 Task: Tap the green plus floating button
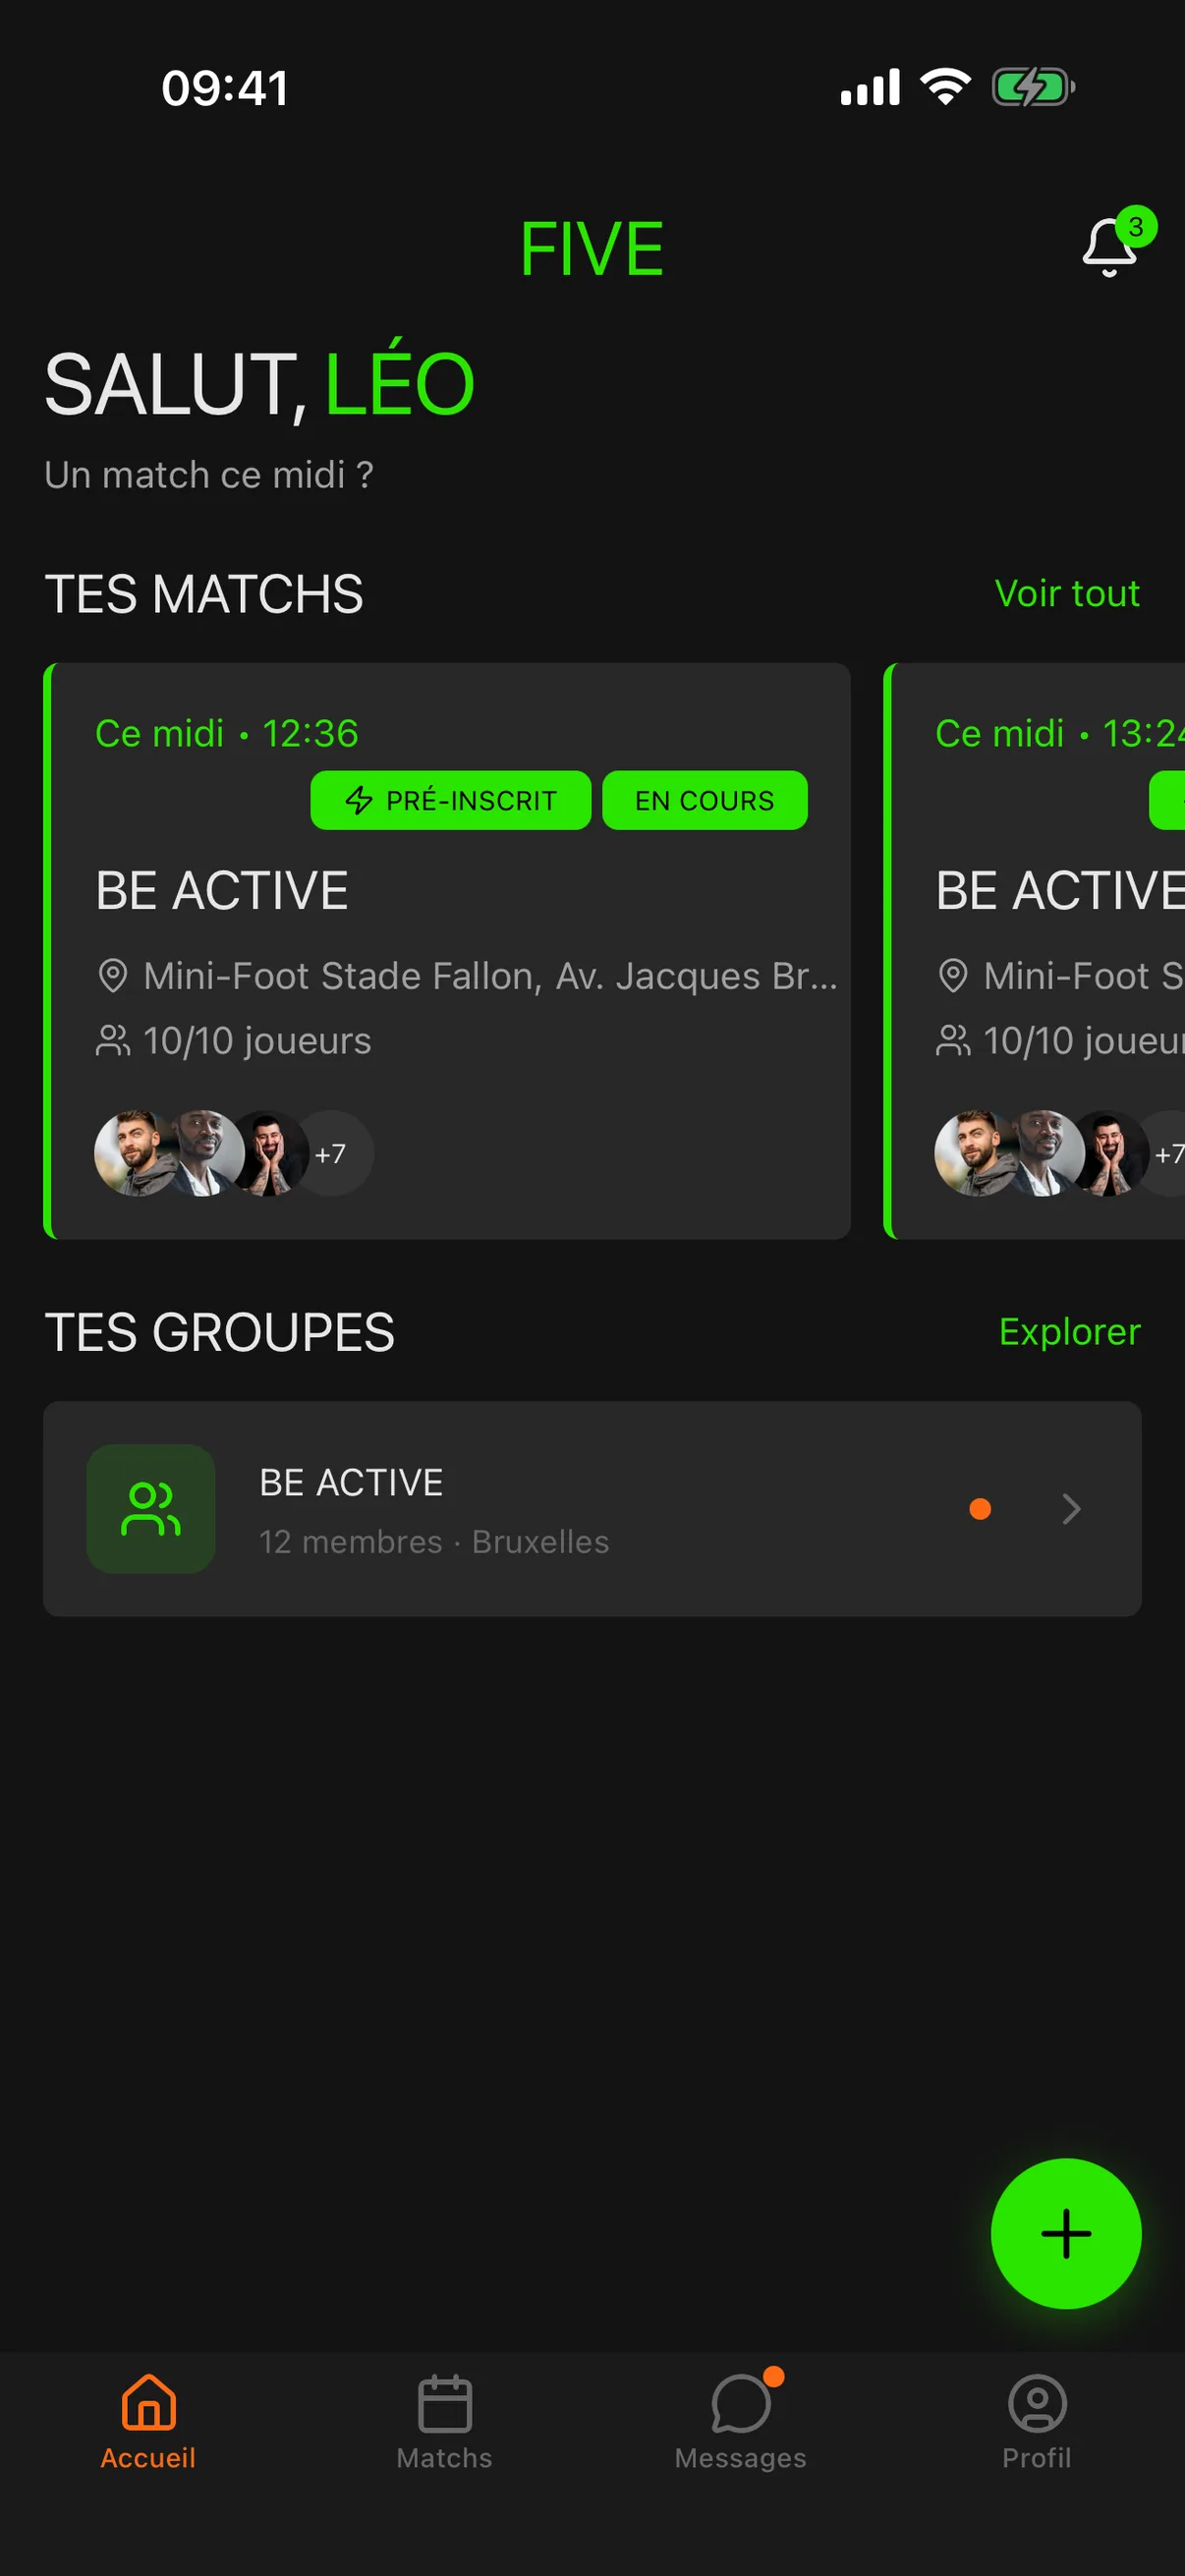[1065, 2233]
